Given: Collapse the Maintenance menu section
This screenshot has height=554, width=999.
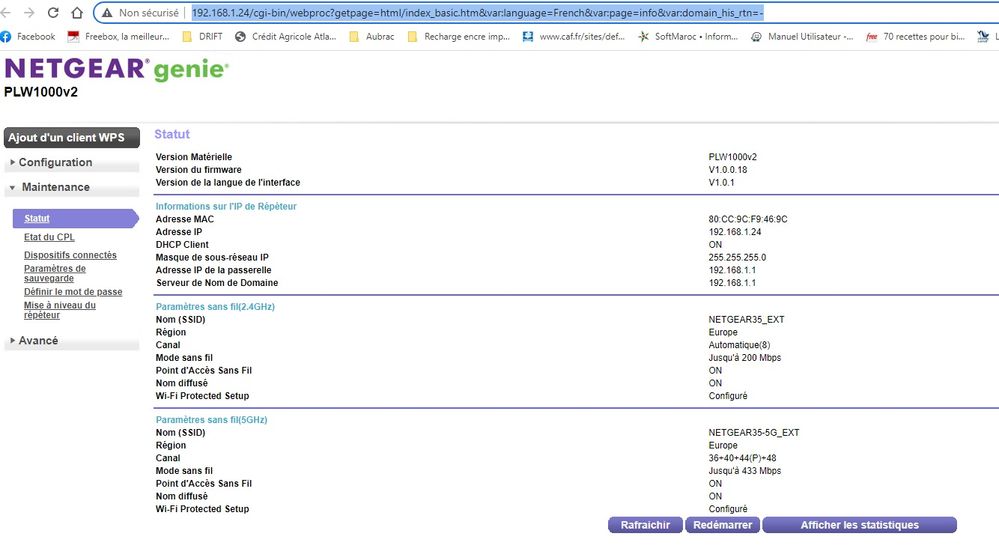Looking at the screenshot, I should click(x=55, y=188).
